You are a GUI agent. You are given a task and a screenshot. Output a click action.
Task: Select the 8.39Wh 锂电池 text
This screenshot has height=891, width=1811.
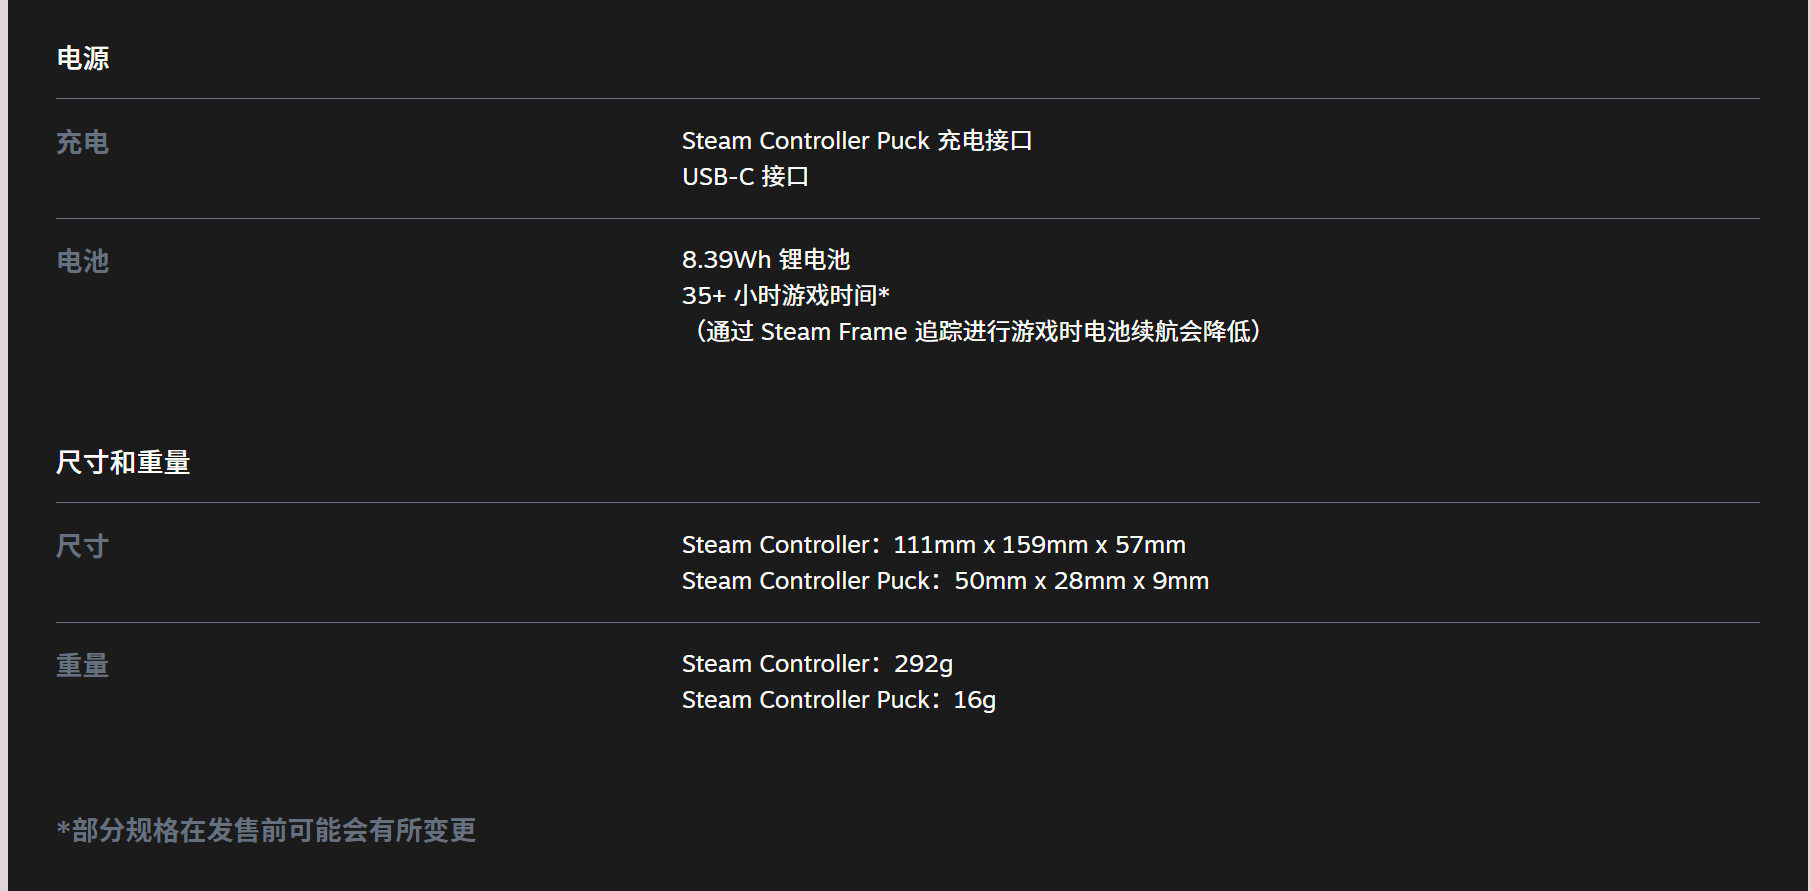(x=766, y=260)
